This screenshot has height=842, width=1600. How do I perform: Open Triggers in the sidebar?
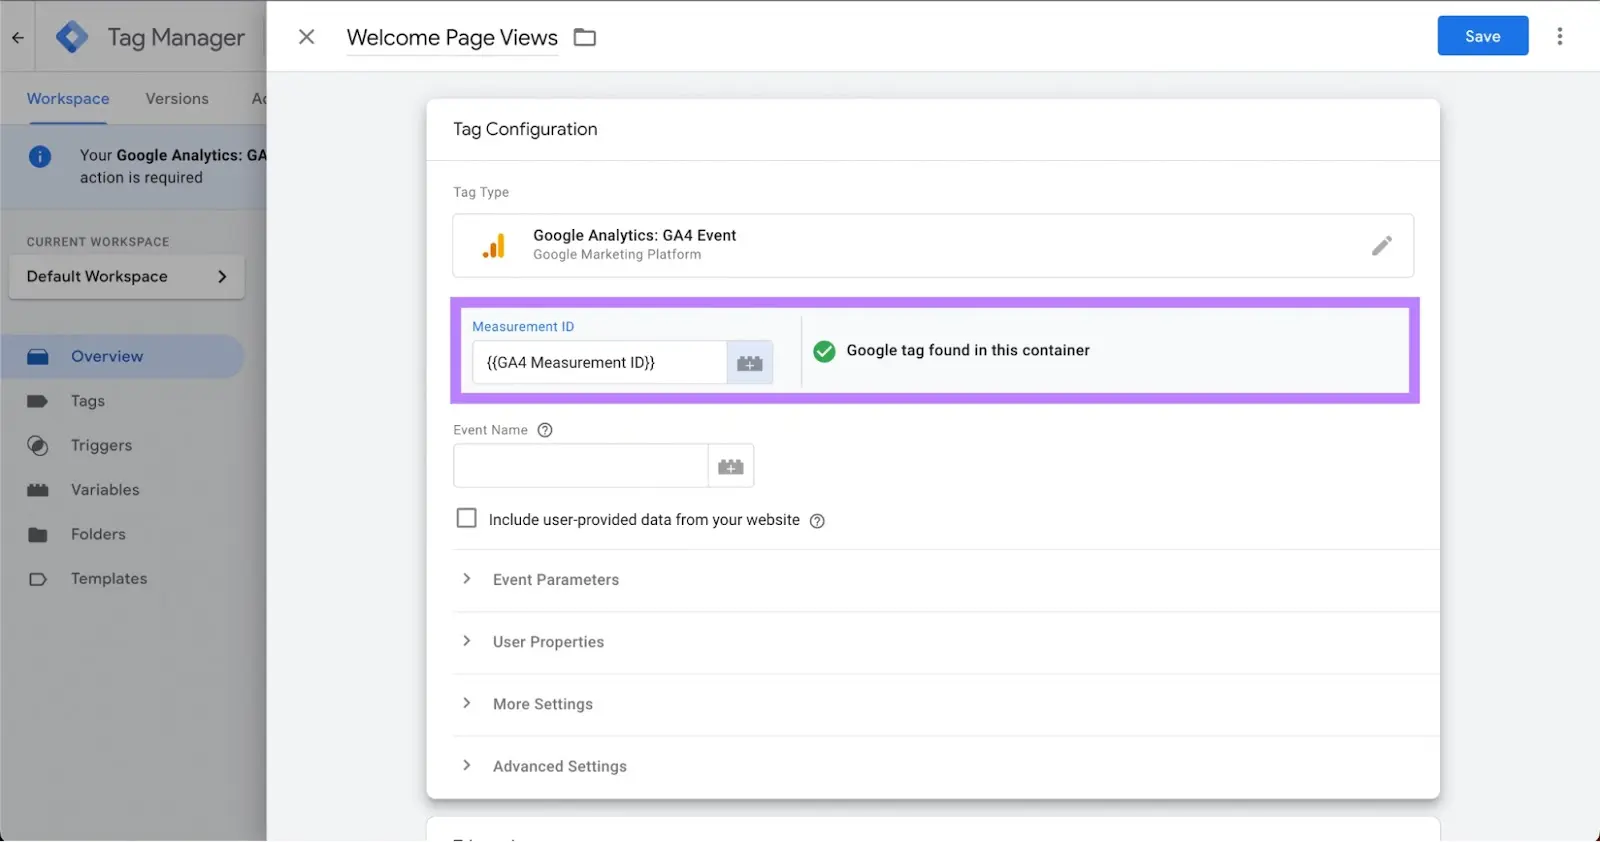point(101,446)
